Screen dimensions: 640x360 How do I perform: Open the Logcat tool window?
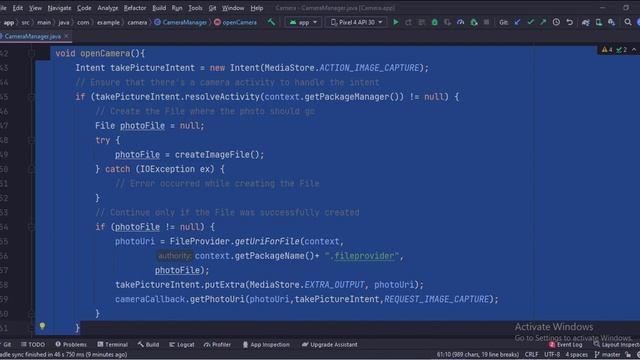182,344
